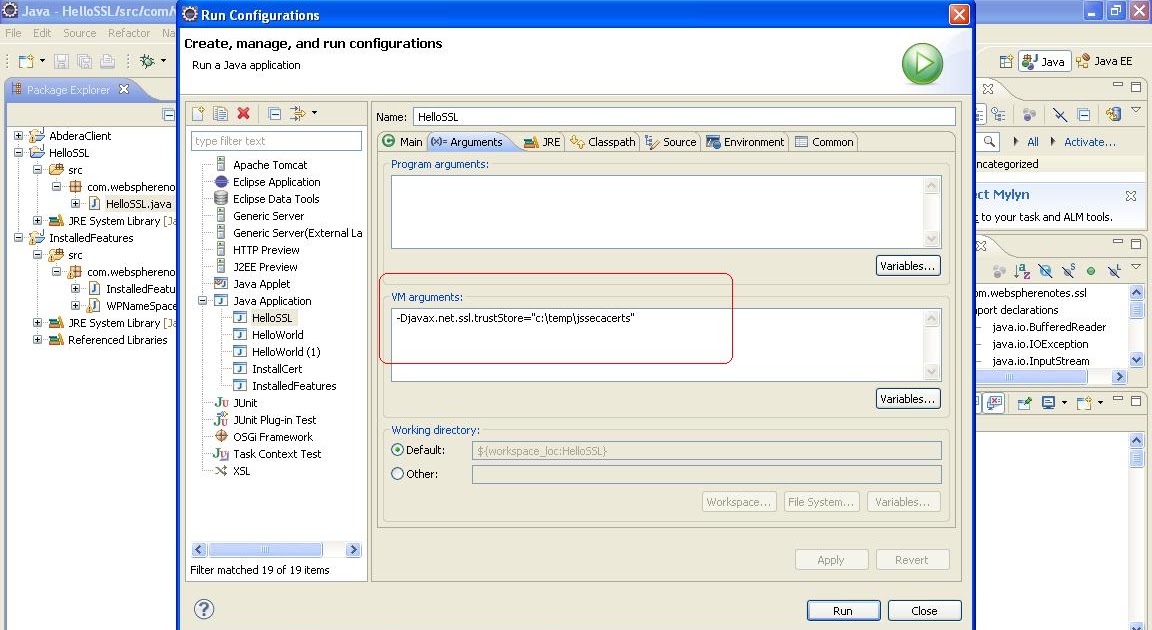Click Variables button under VM arguments
Image resolution: width=1152 pixels, height=630 pixels.
(x=908, y=399)
